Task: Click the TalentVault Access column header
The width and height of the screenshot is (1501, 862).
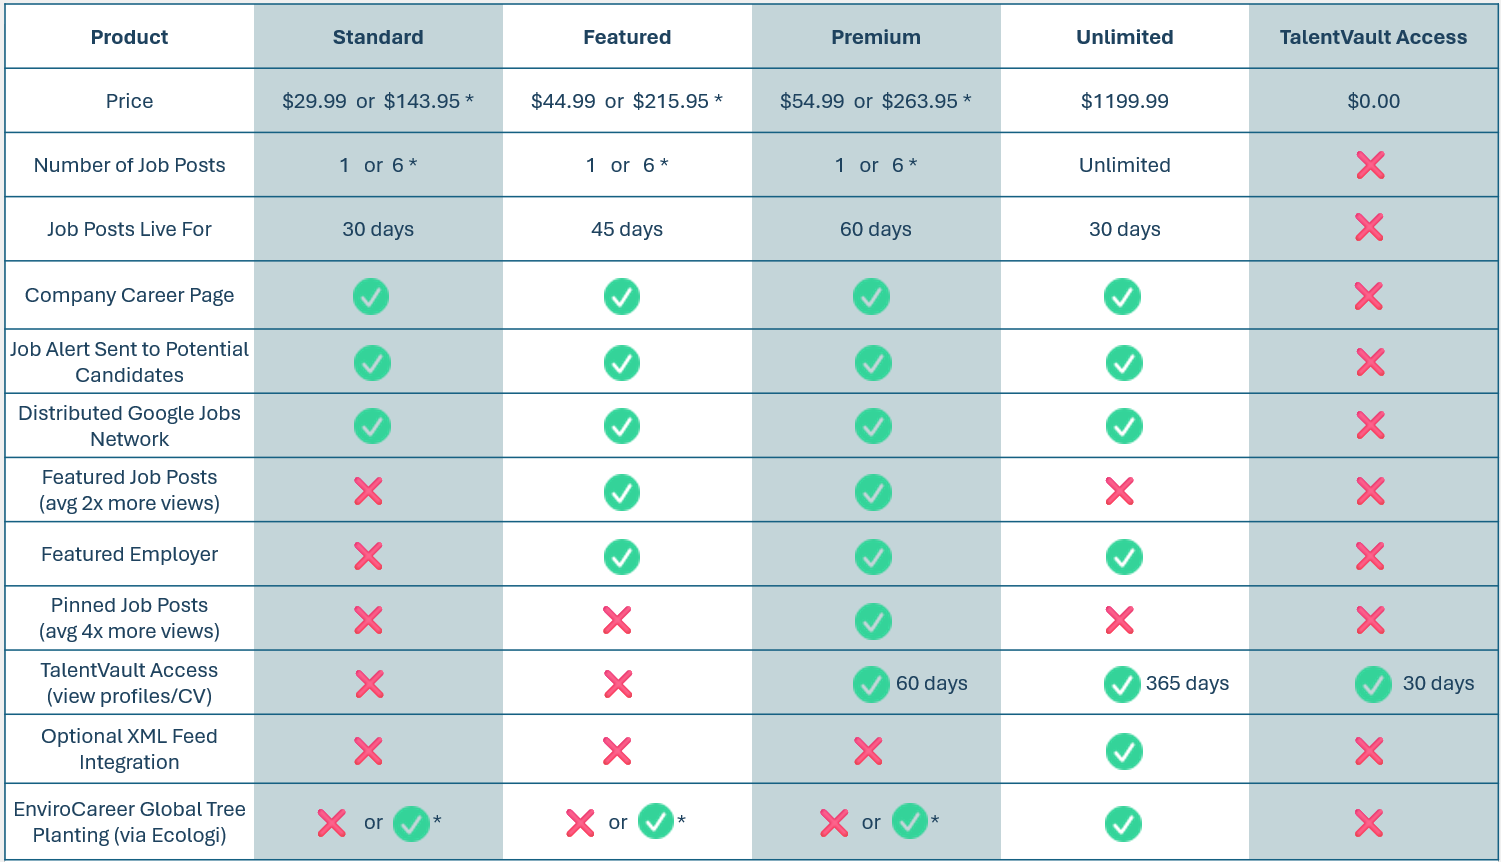Action: point(1373,37)
